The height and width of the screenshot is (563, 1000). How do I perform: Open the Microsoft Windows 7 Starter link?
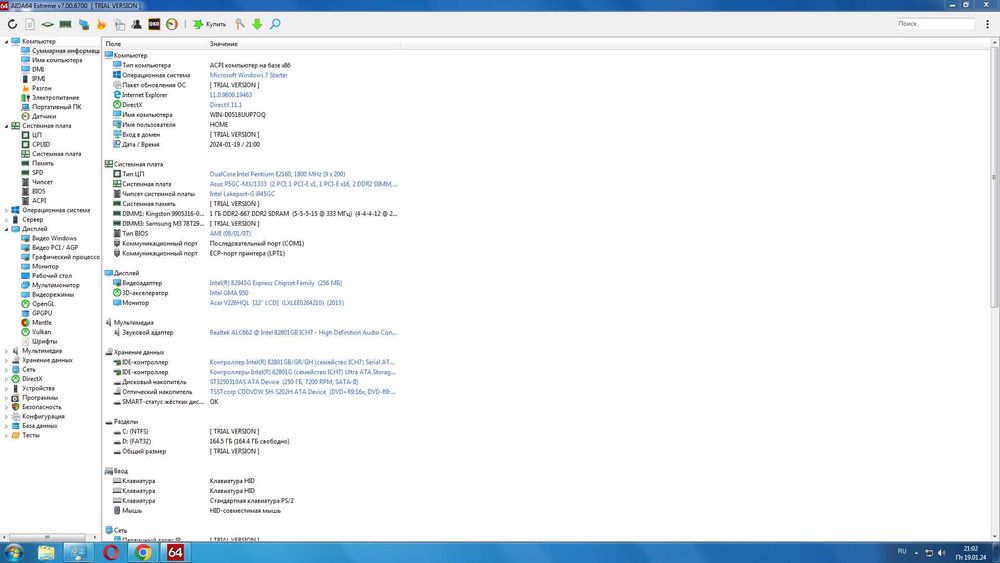point(249,75)
